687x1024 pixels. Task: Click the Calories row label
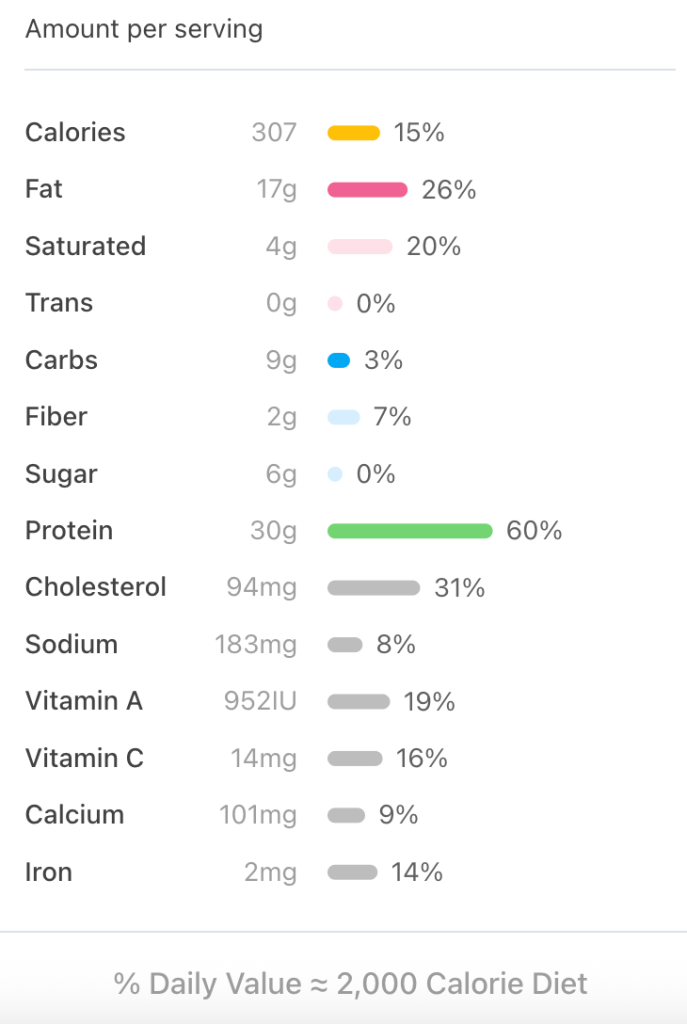[x=75, y=133]
